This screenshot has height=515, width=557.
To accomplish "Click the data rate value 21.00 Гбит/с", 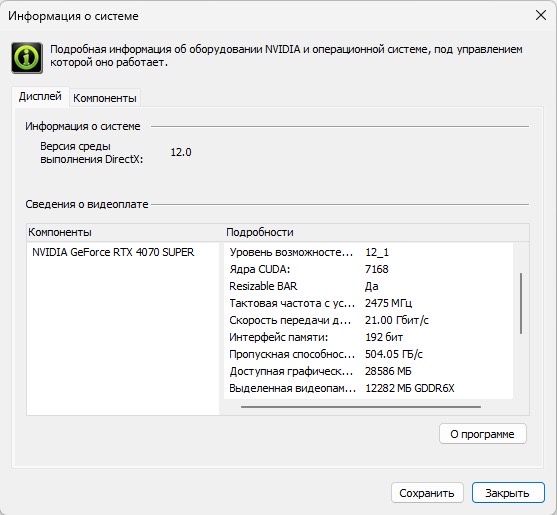I will (x=397, y=320).
